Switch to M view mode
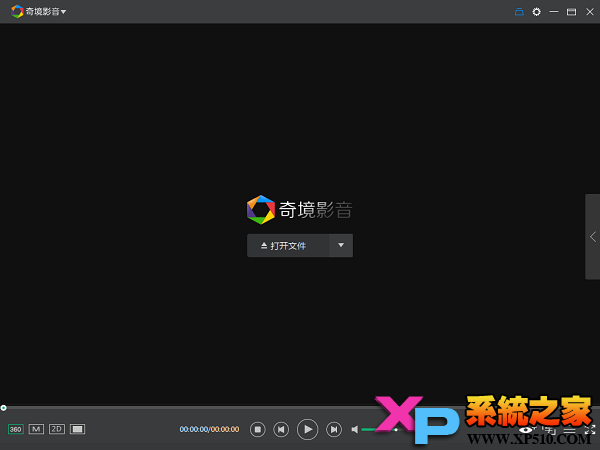Image resolution: width=600 pixels, height=450 pixels. point(36,429)
